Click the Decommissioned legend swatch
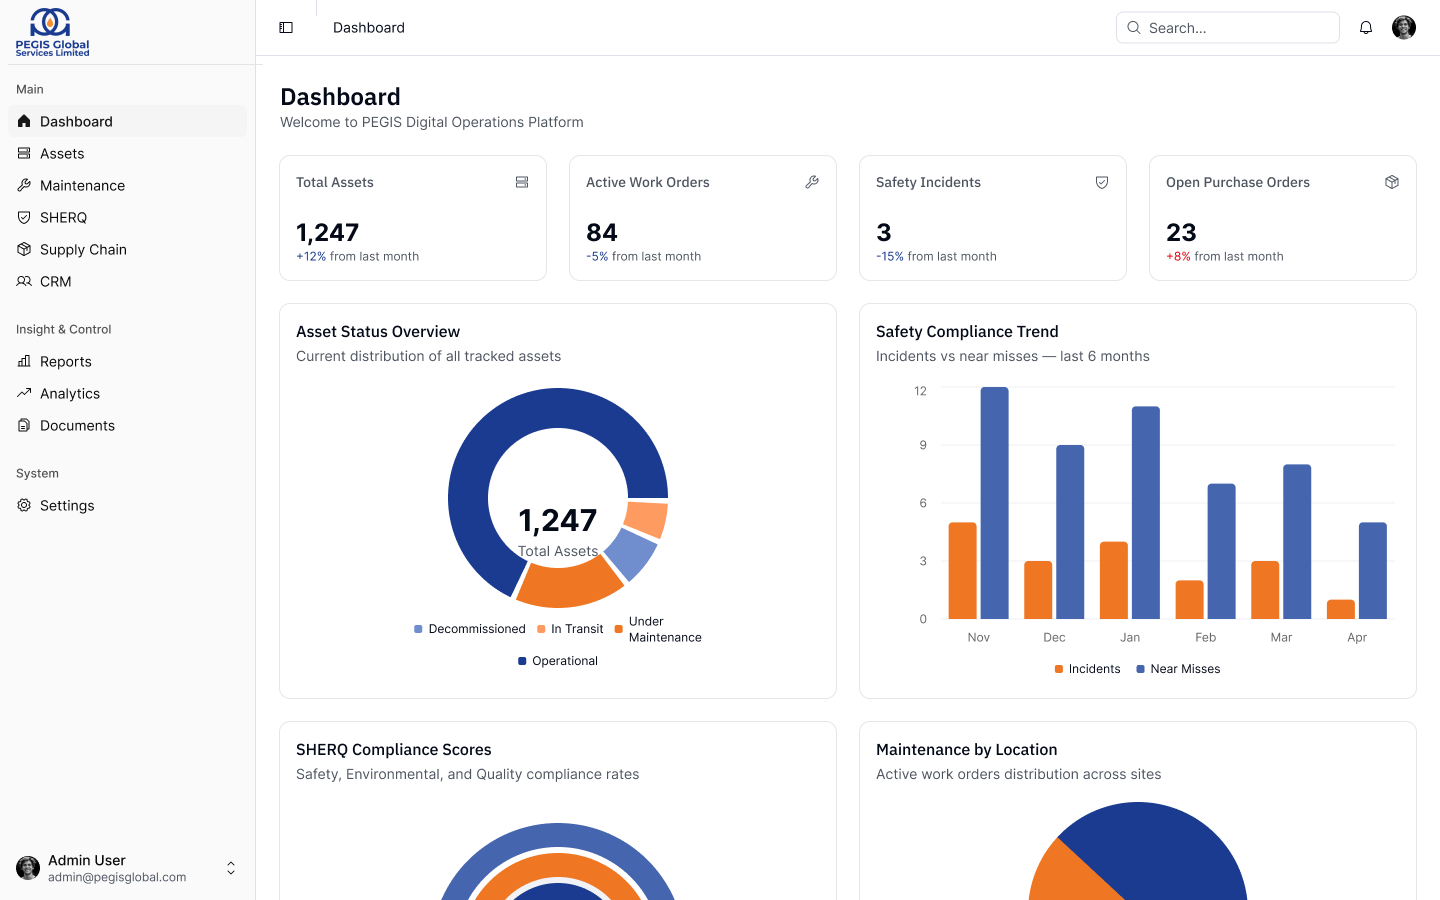Viewport: 1440px width, 900px height. (x=418, y=629)
